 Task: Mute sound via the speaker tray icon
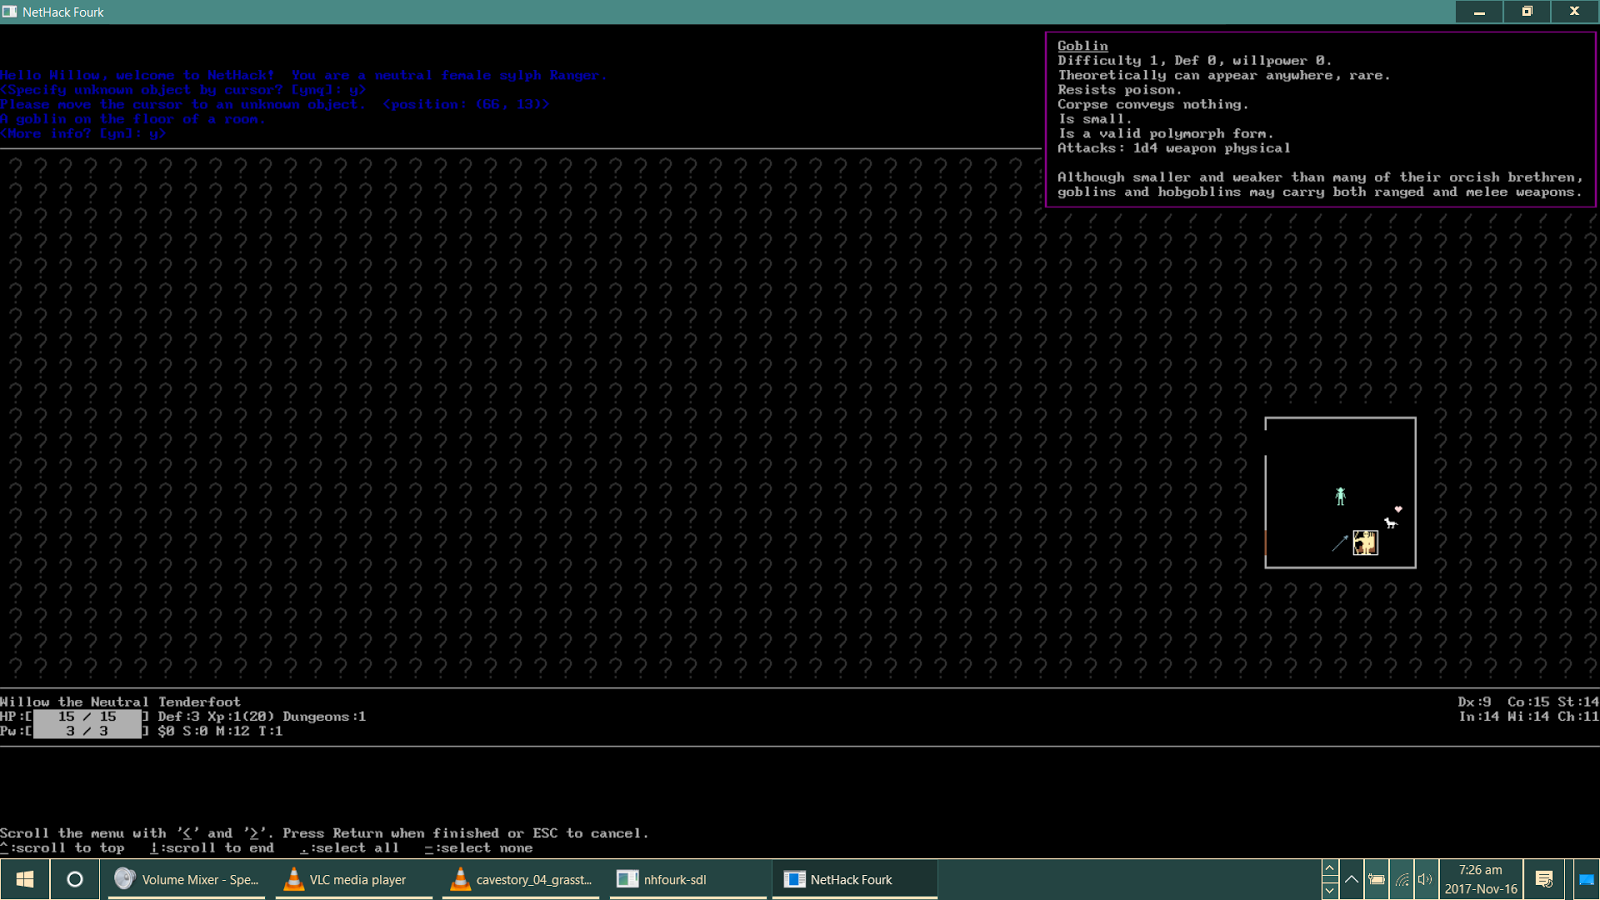click(x=1424, y=880)
